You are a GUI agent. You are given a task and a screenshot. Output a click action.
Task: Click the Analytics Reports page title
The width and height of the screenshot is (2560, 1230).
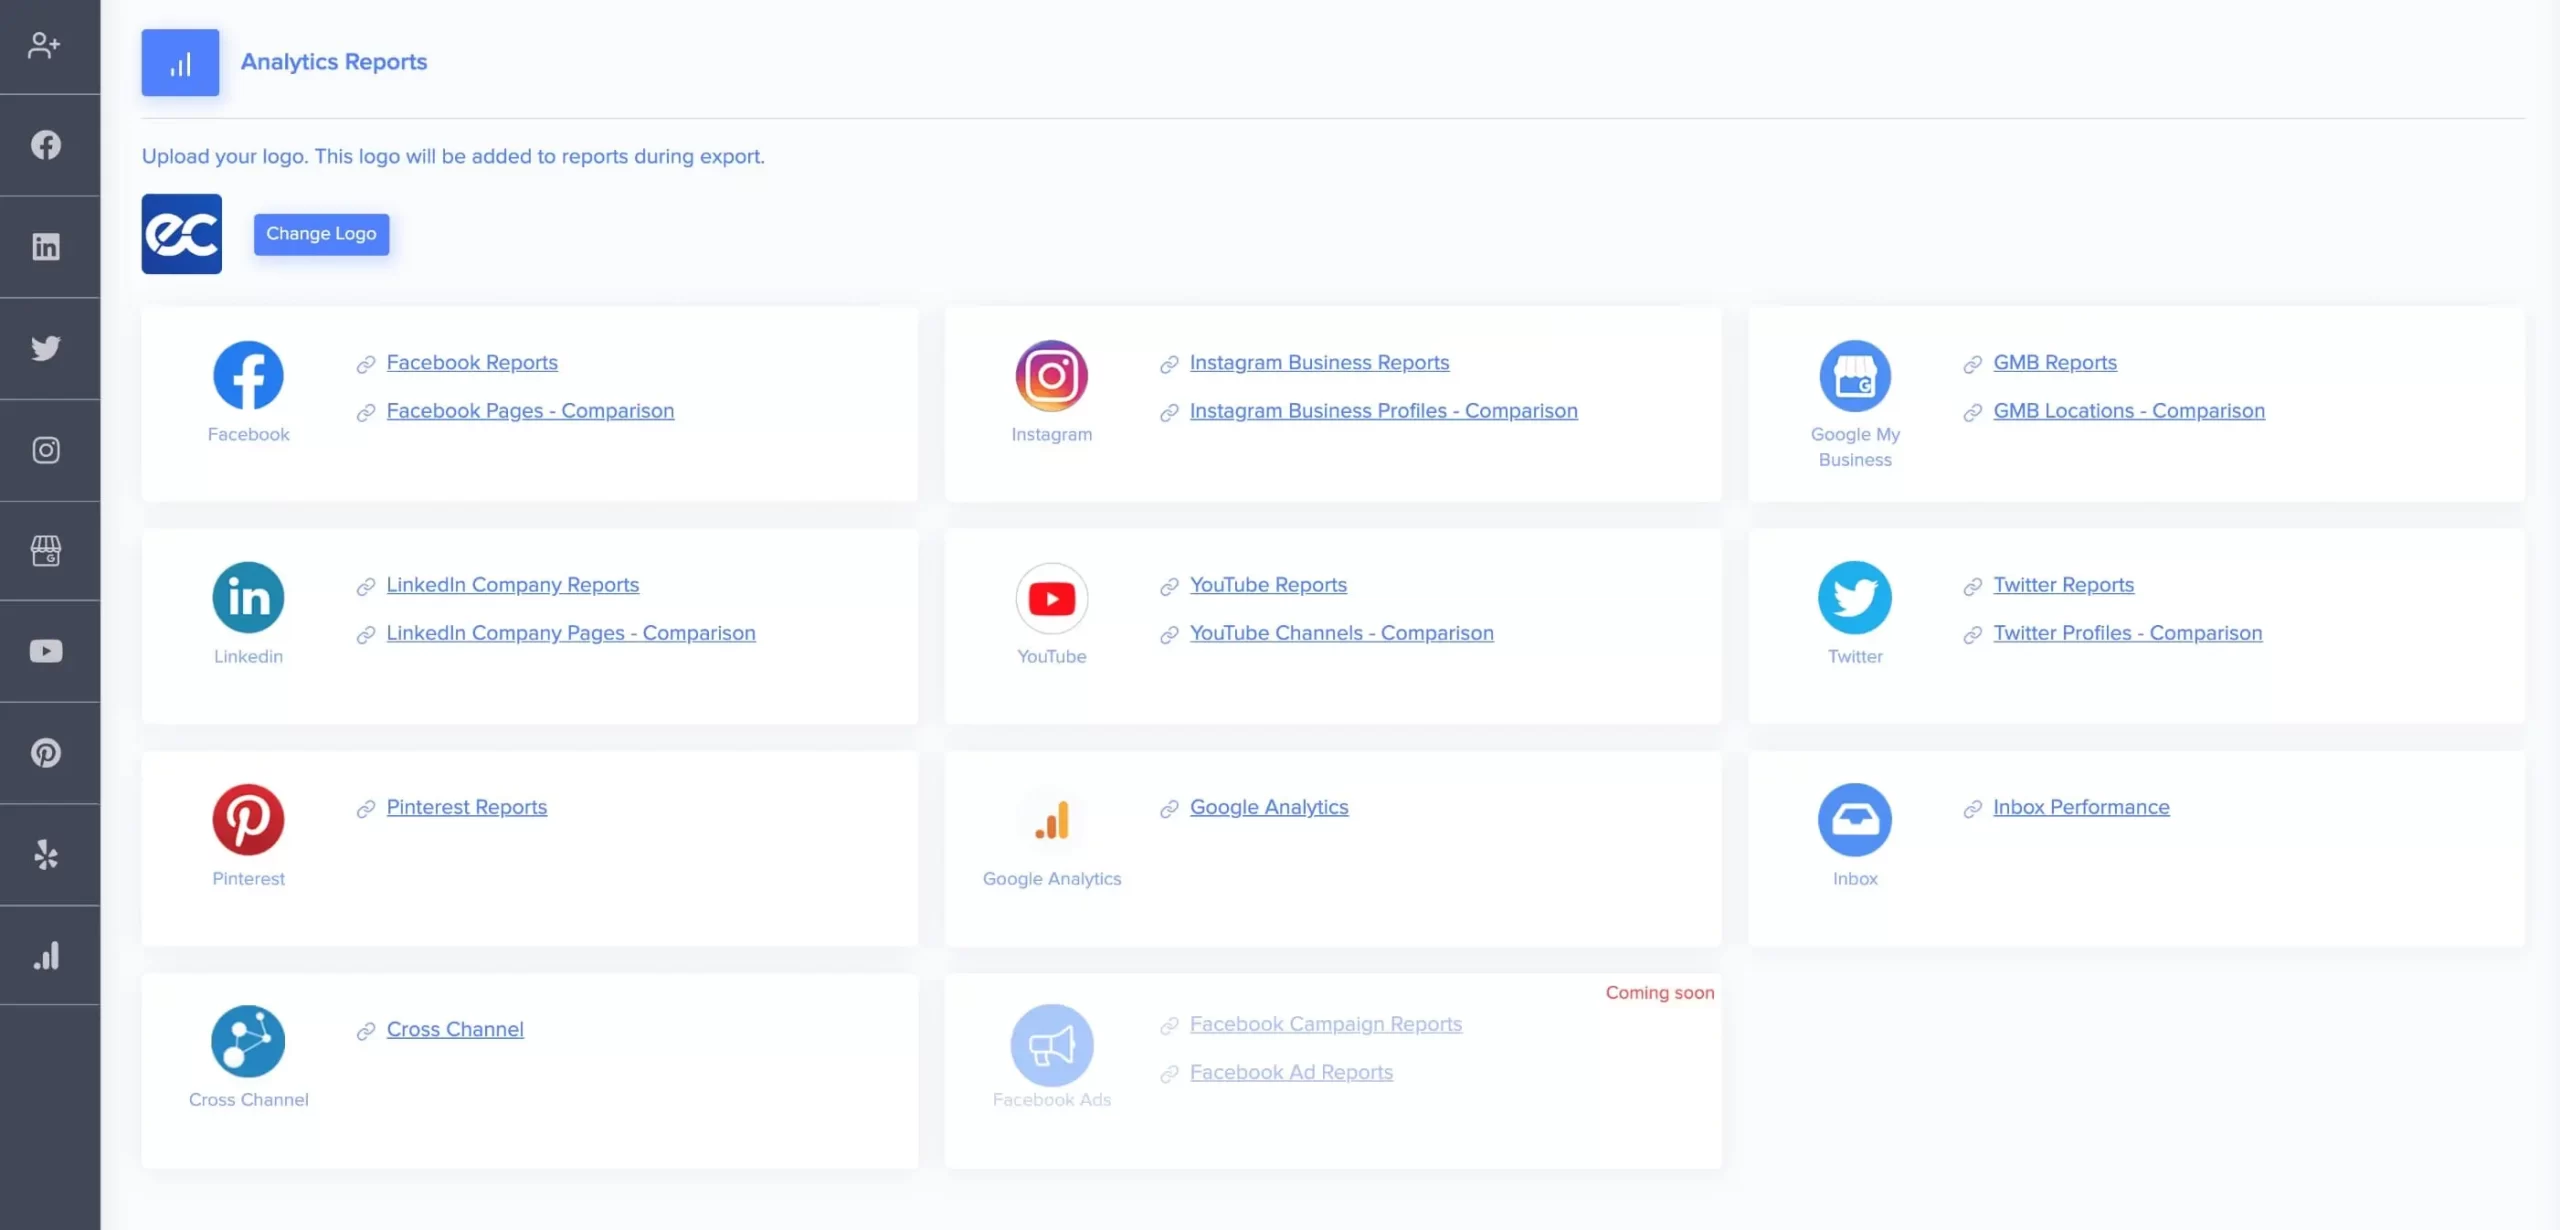(x=333, y=62)
